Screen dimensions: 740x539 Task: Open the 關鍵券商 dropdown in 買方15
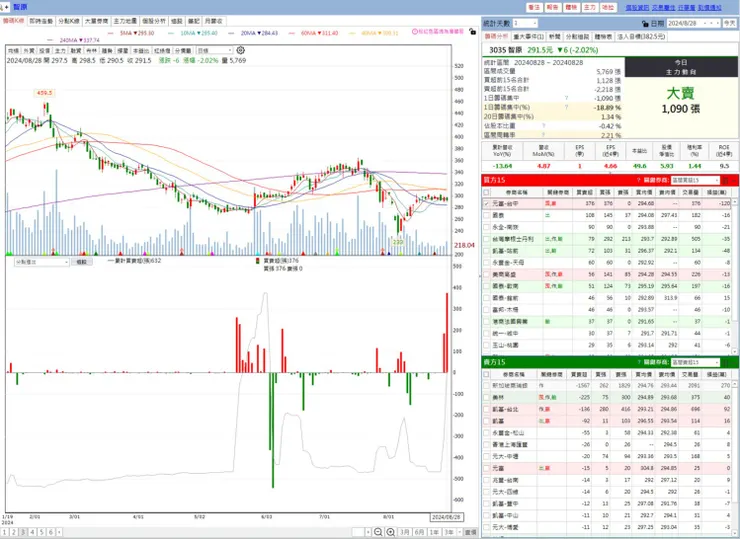(x=695, y=180)
